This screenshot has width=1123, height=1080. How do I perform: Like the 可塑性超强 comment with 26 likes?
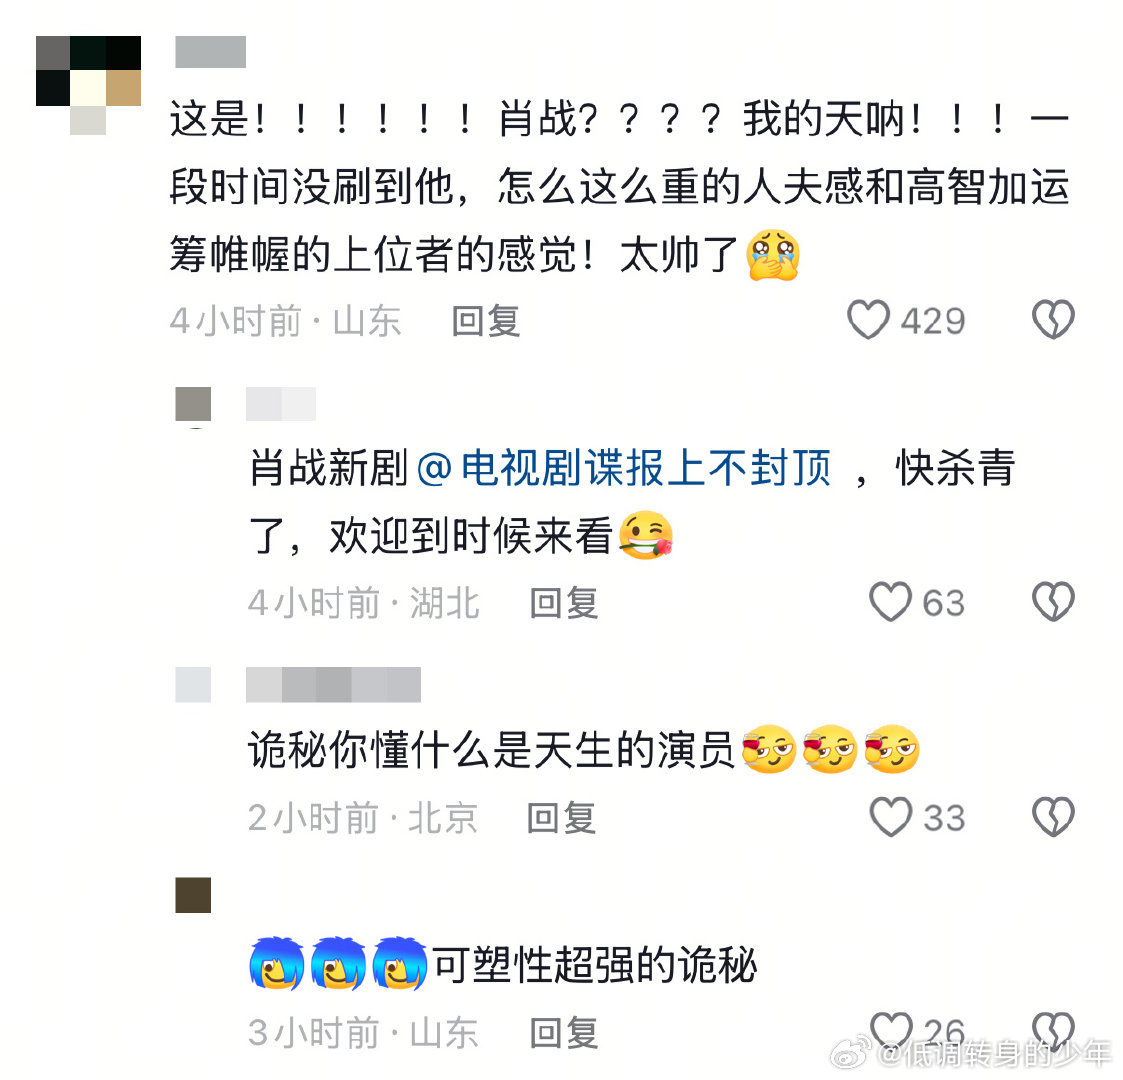pyautogui.click(x=890, y=1031)
